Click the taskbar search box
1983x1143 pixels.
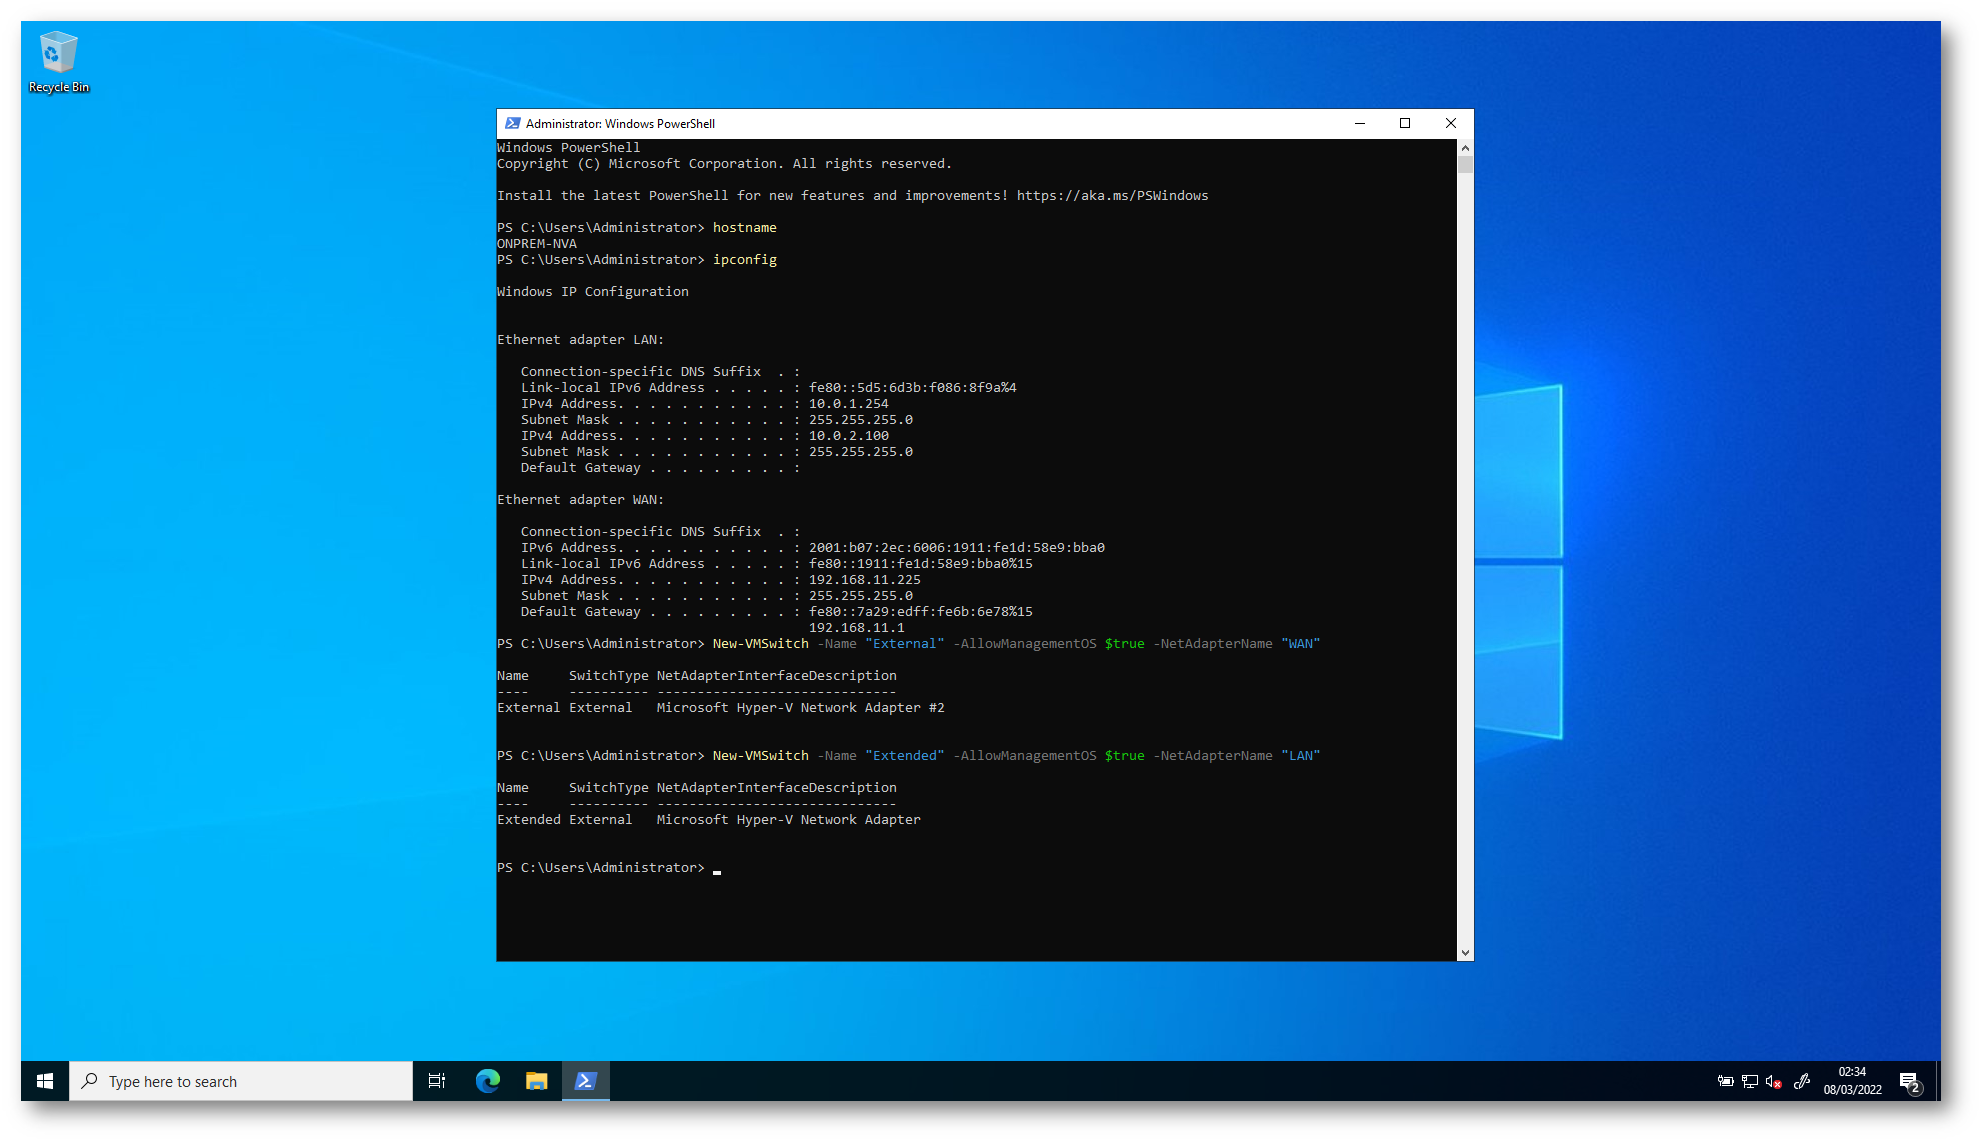coord(241,1081)
